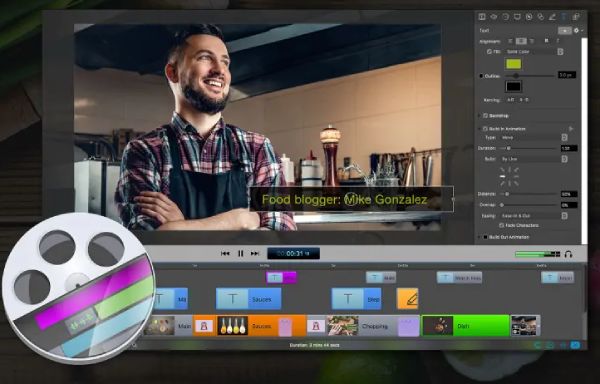Open the Audio properties inspector tab
The image size is (600, 384).
coord(494,17)
